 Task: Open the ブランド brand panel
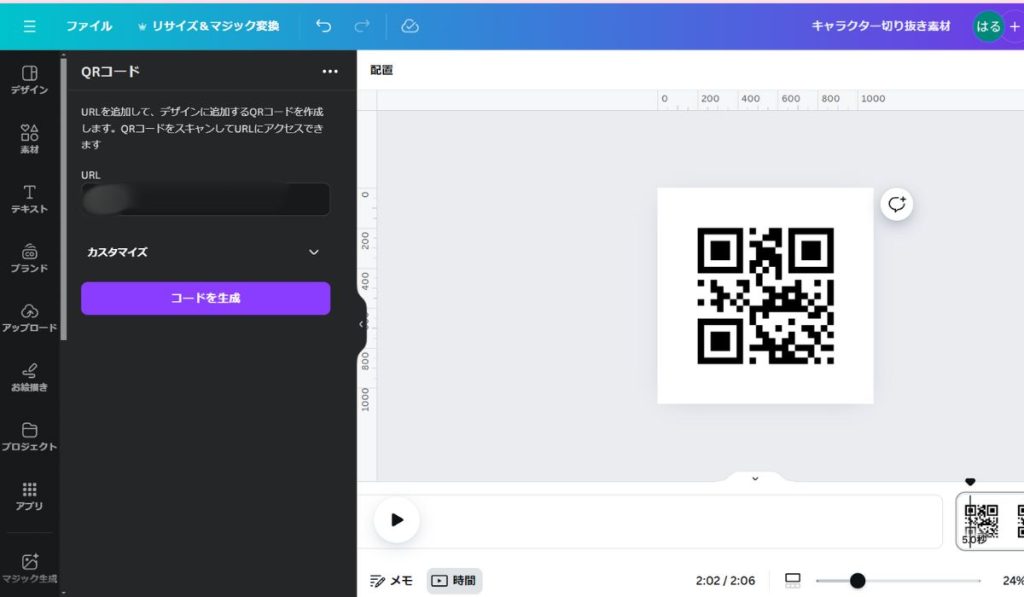point(29,257)
